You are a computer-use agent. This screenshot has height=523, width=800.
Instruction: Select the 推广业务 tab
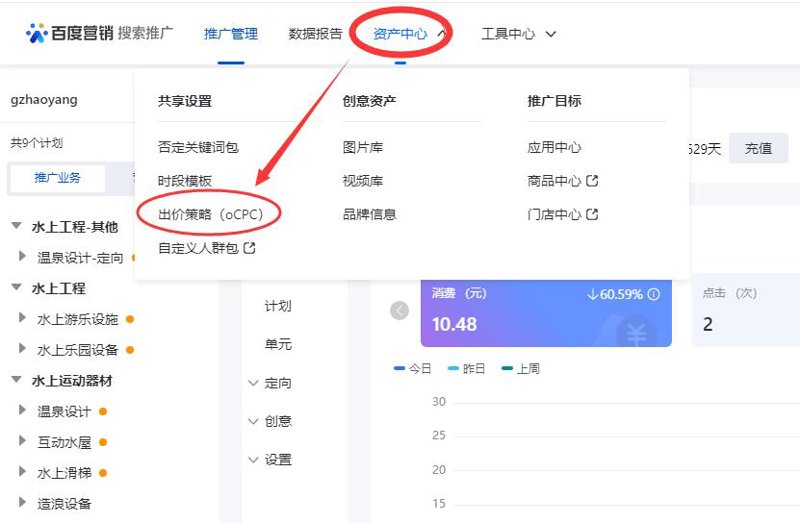[57, 178]
